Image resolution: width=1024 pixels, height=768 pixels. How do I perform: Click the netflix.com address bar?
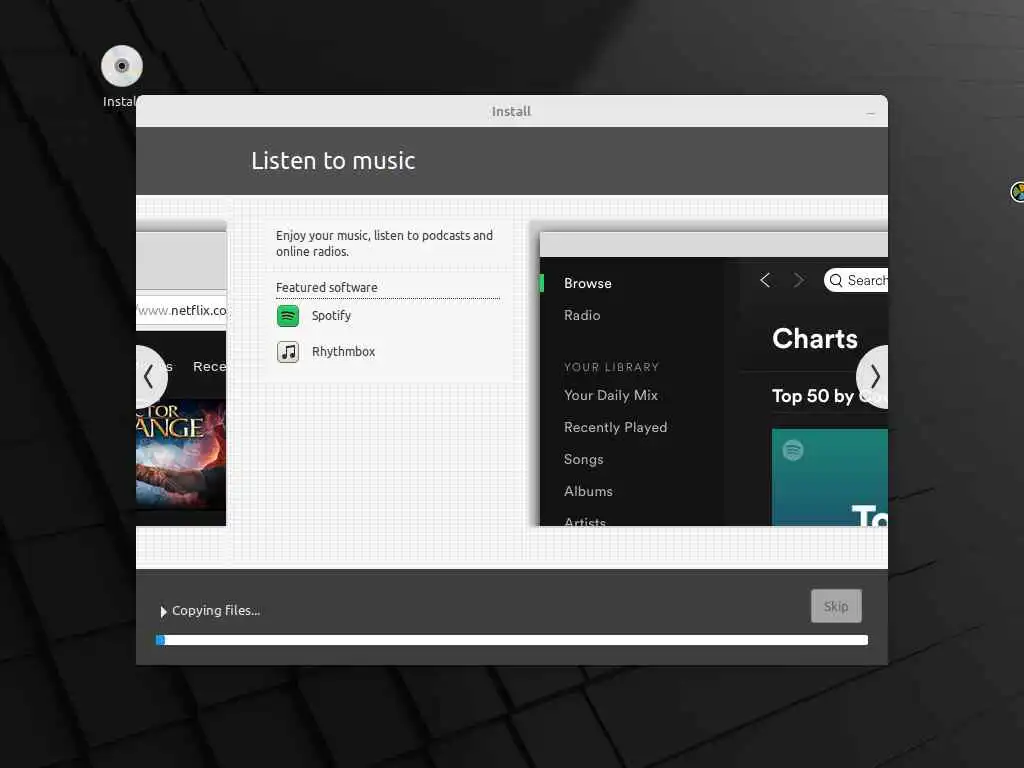coord(182,310)
